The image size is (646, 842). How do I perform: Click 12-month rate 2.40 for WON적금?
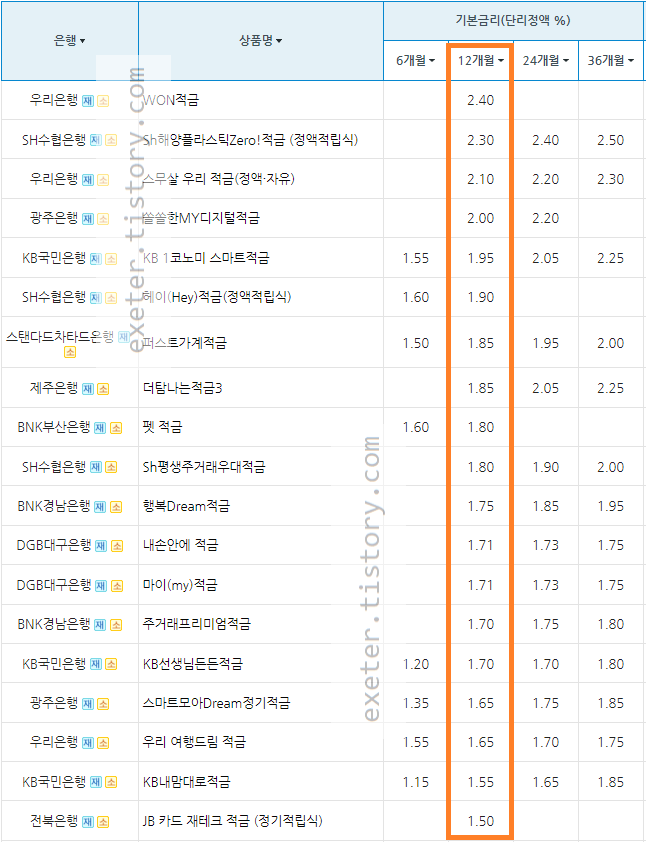[481, 100]
